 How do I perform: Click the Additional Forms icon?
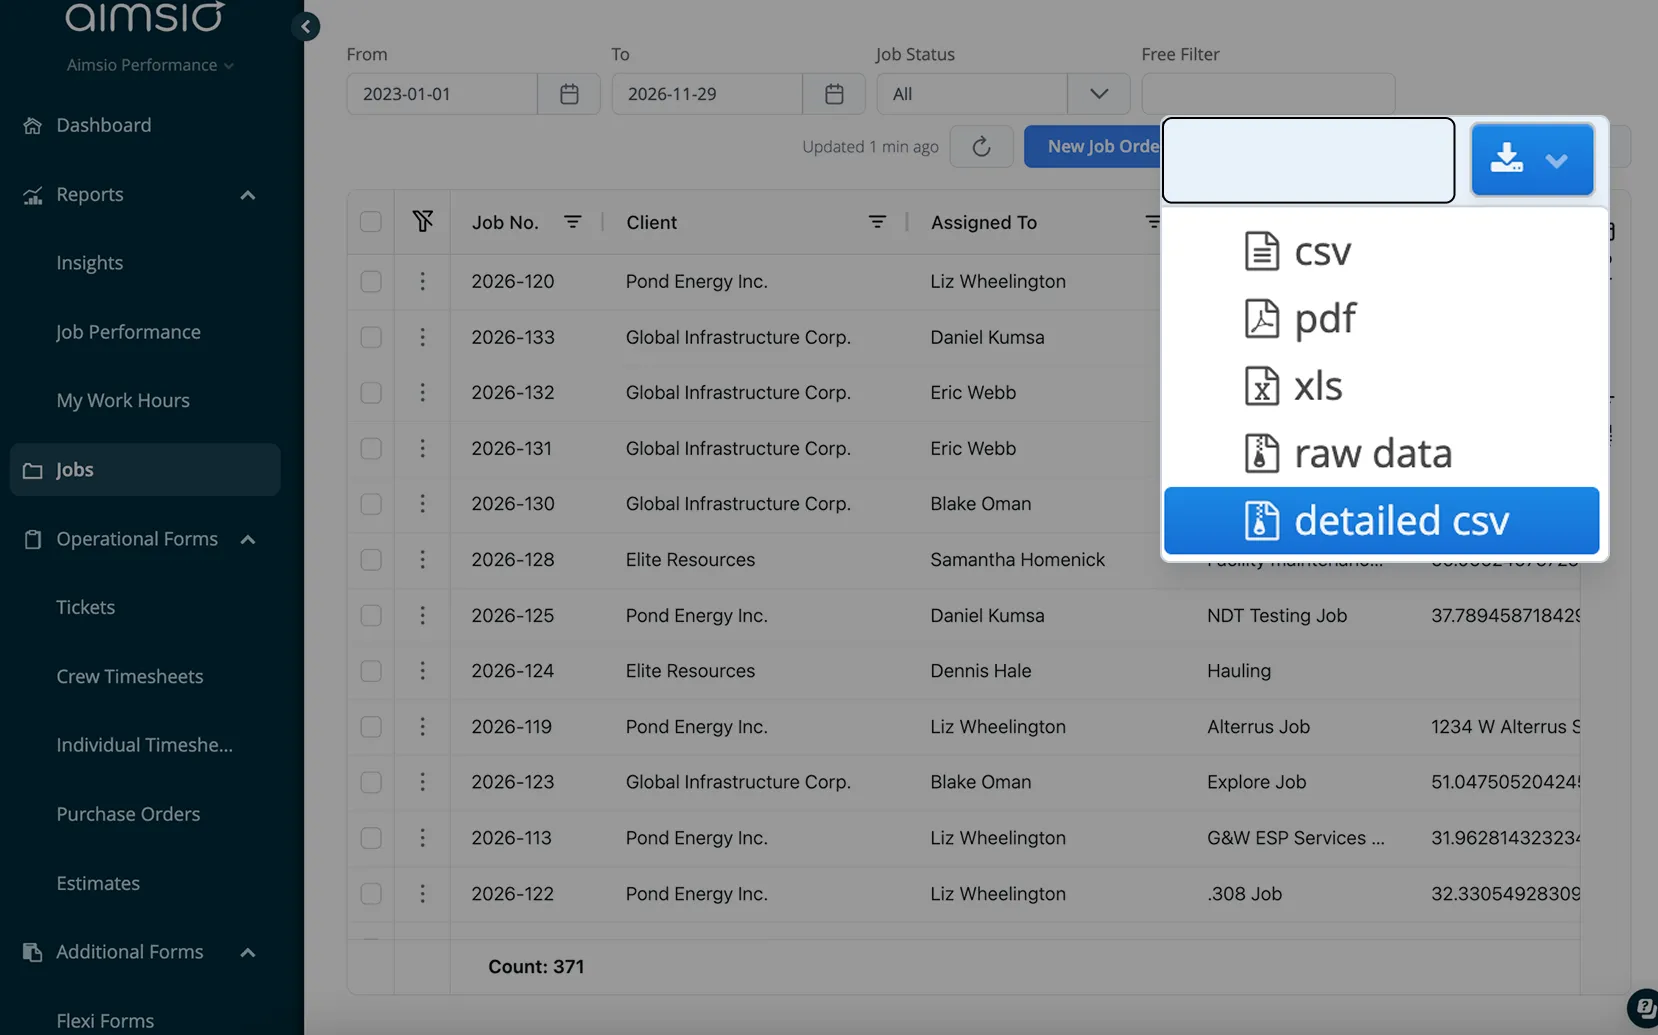[x=33, y=953]
